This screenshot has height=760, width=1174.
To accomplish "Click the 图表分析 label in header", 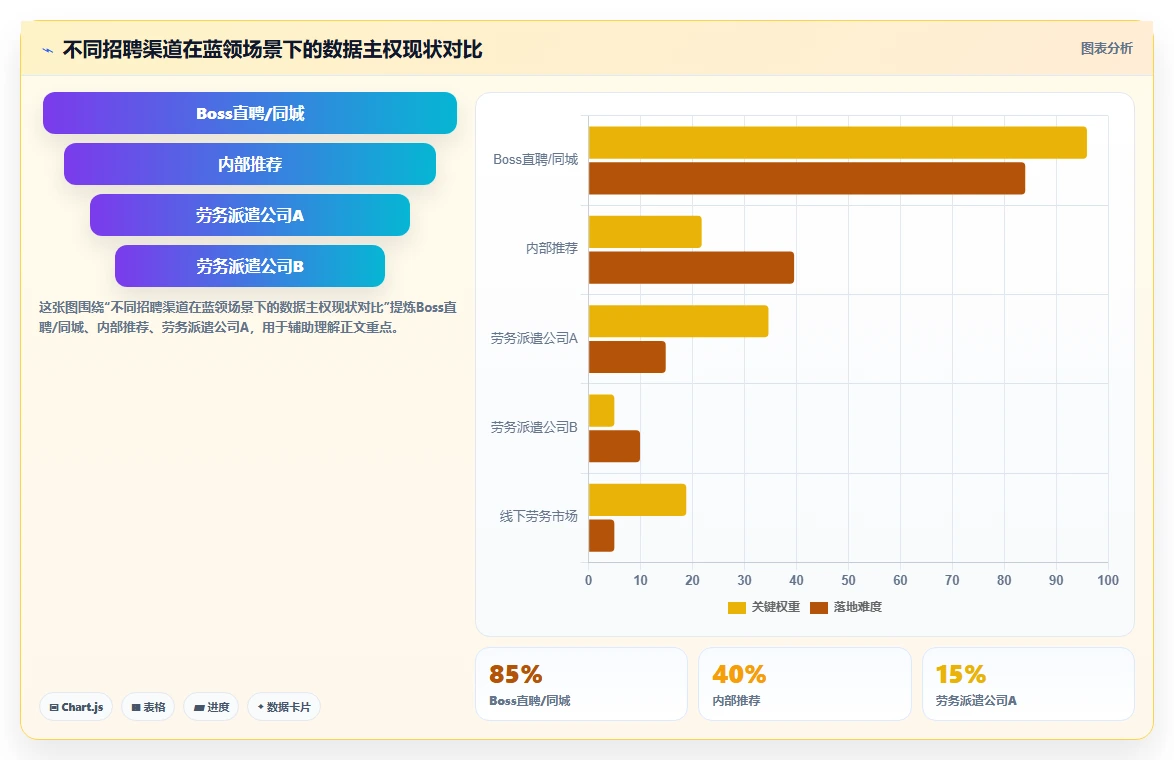I will tap(1106, 49).
